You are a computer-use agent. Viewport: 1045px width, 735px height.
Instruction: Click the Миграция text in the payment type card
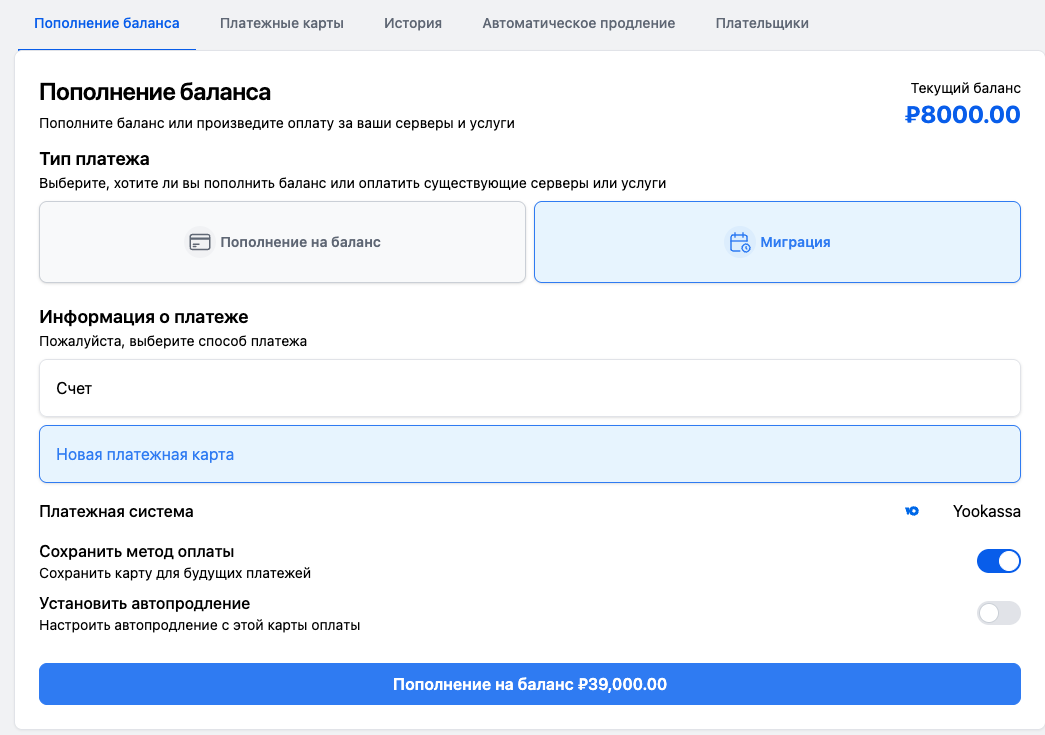(x=795, y=242)
